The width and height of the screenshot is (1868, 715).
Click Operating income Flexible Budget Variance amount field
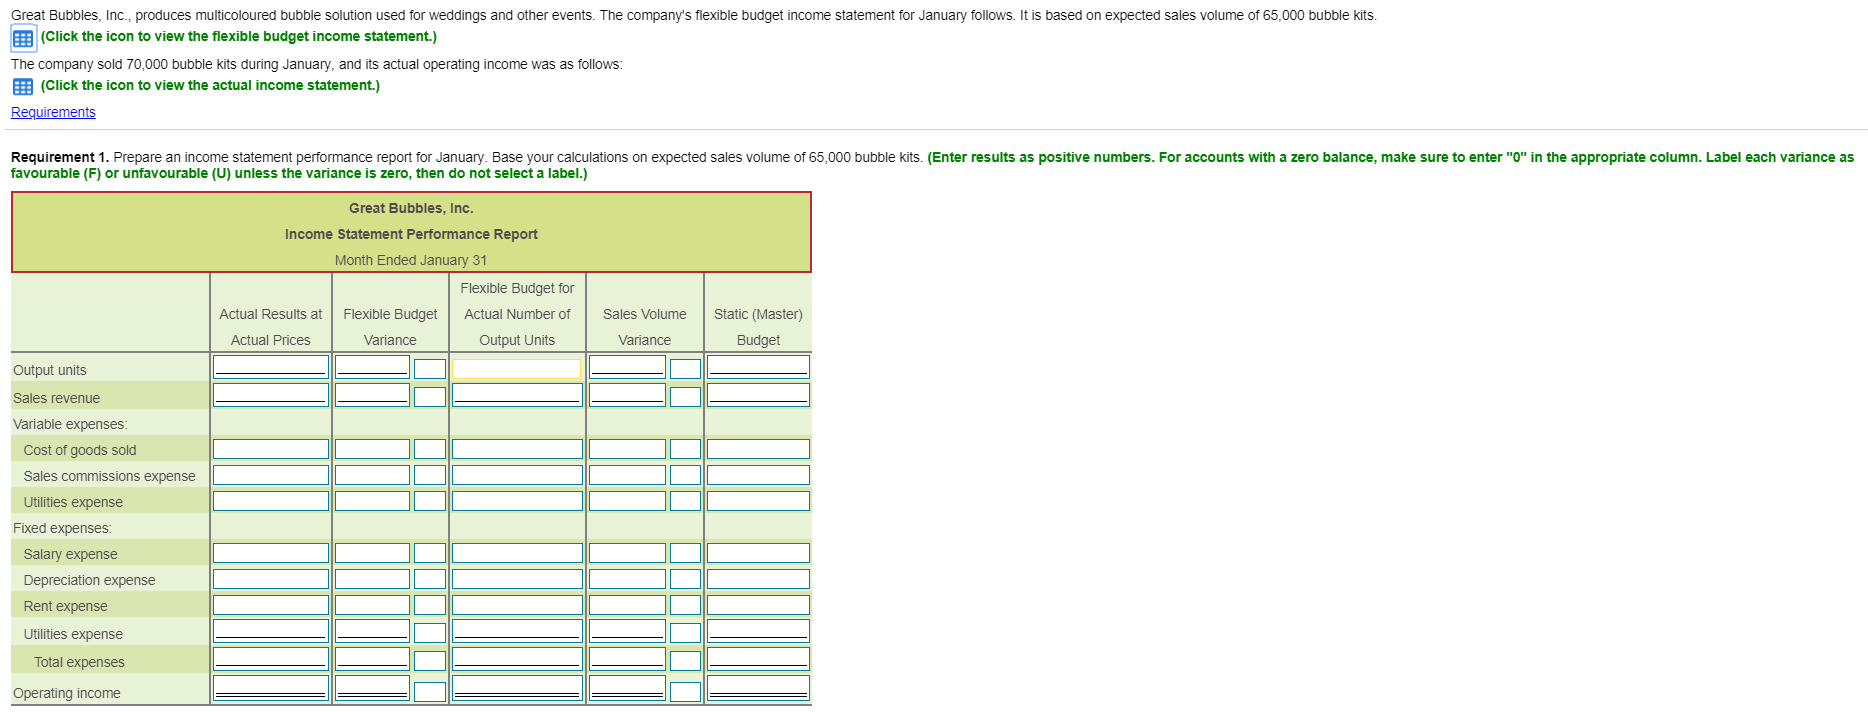pos(372,689)
